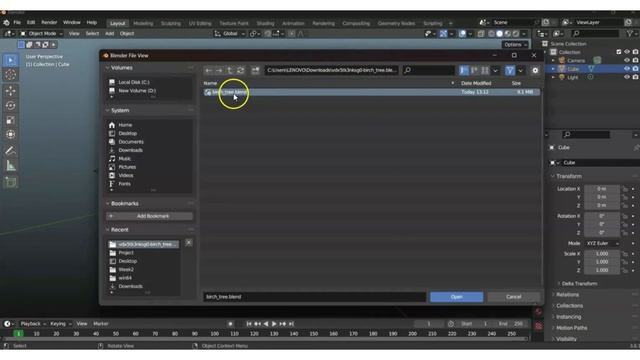The width and height of the screenshot is (640, 360).
Task: Switch to the Shading workspace tab
Action: point(265,23)
